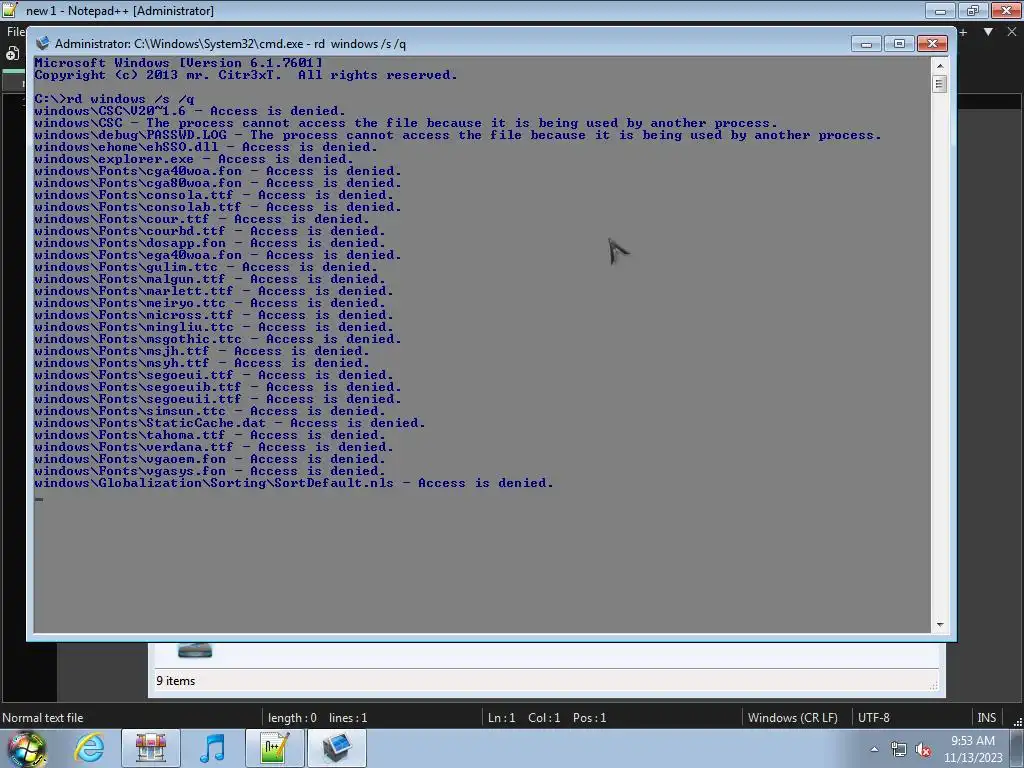Open the books library taskbar icon

[x=151, y=748]
